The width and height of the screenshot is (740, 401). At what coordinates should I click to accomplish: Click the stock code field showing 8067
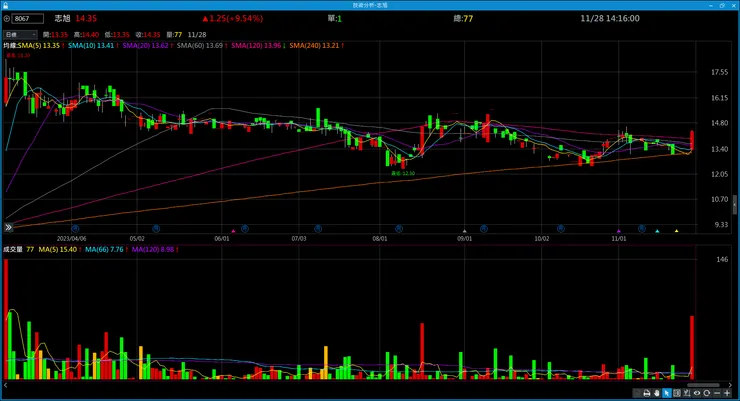click(27, 19)
